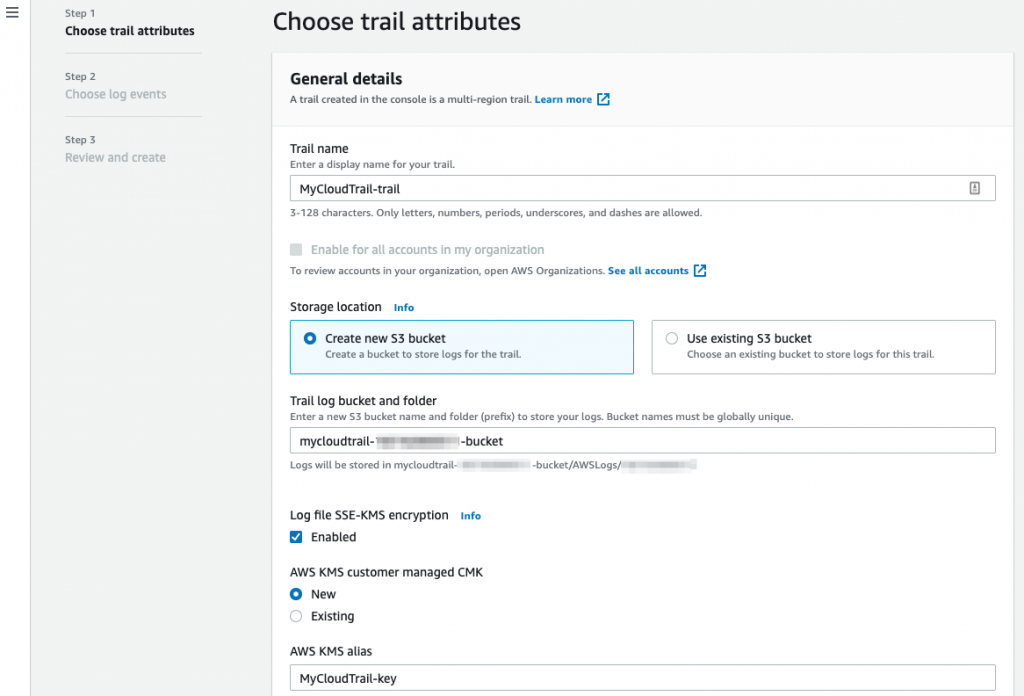Click the 'Logs will be stored in' helper text

pos(493,465)
